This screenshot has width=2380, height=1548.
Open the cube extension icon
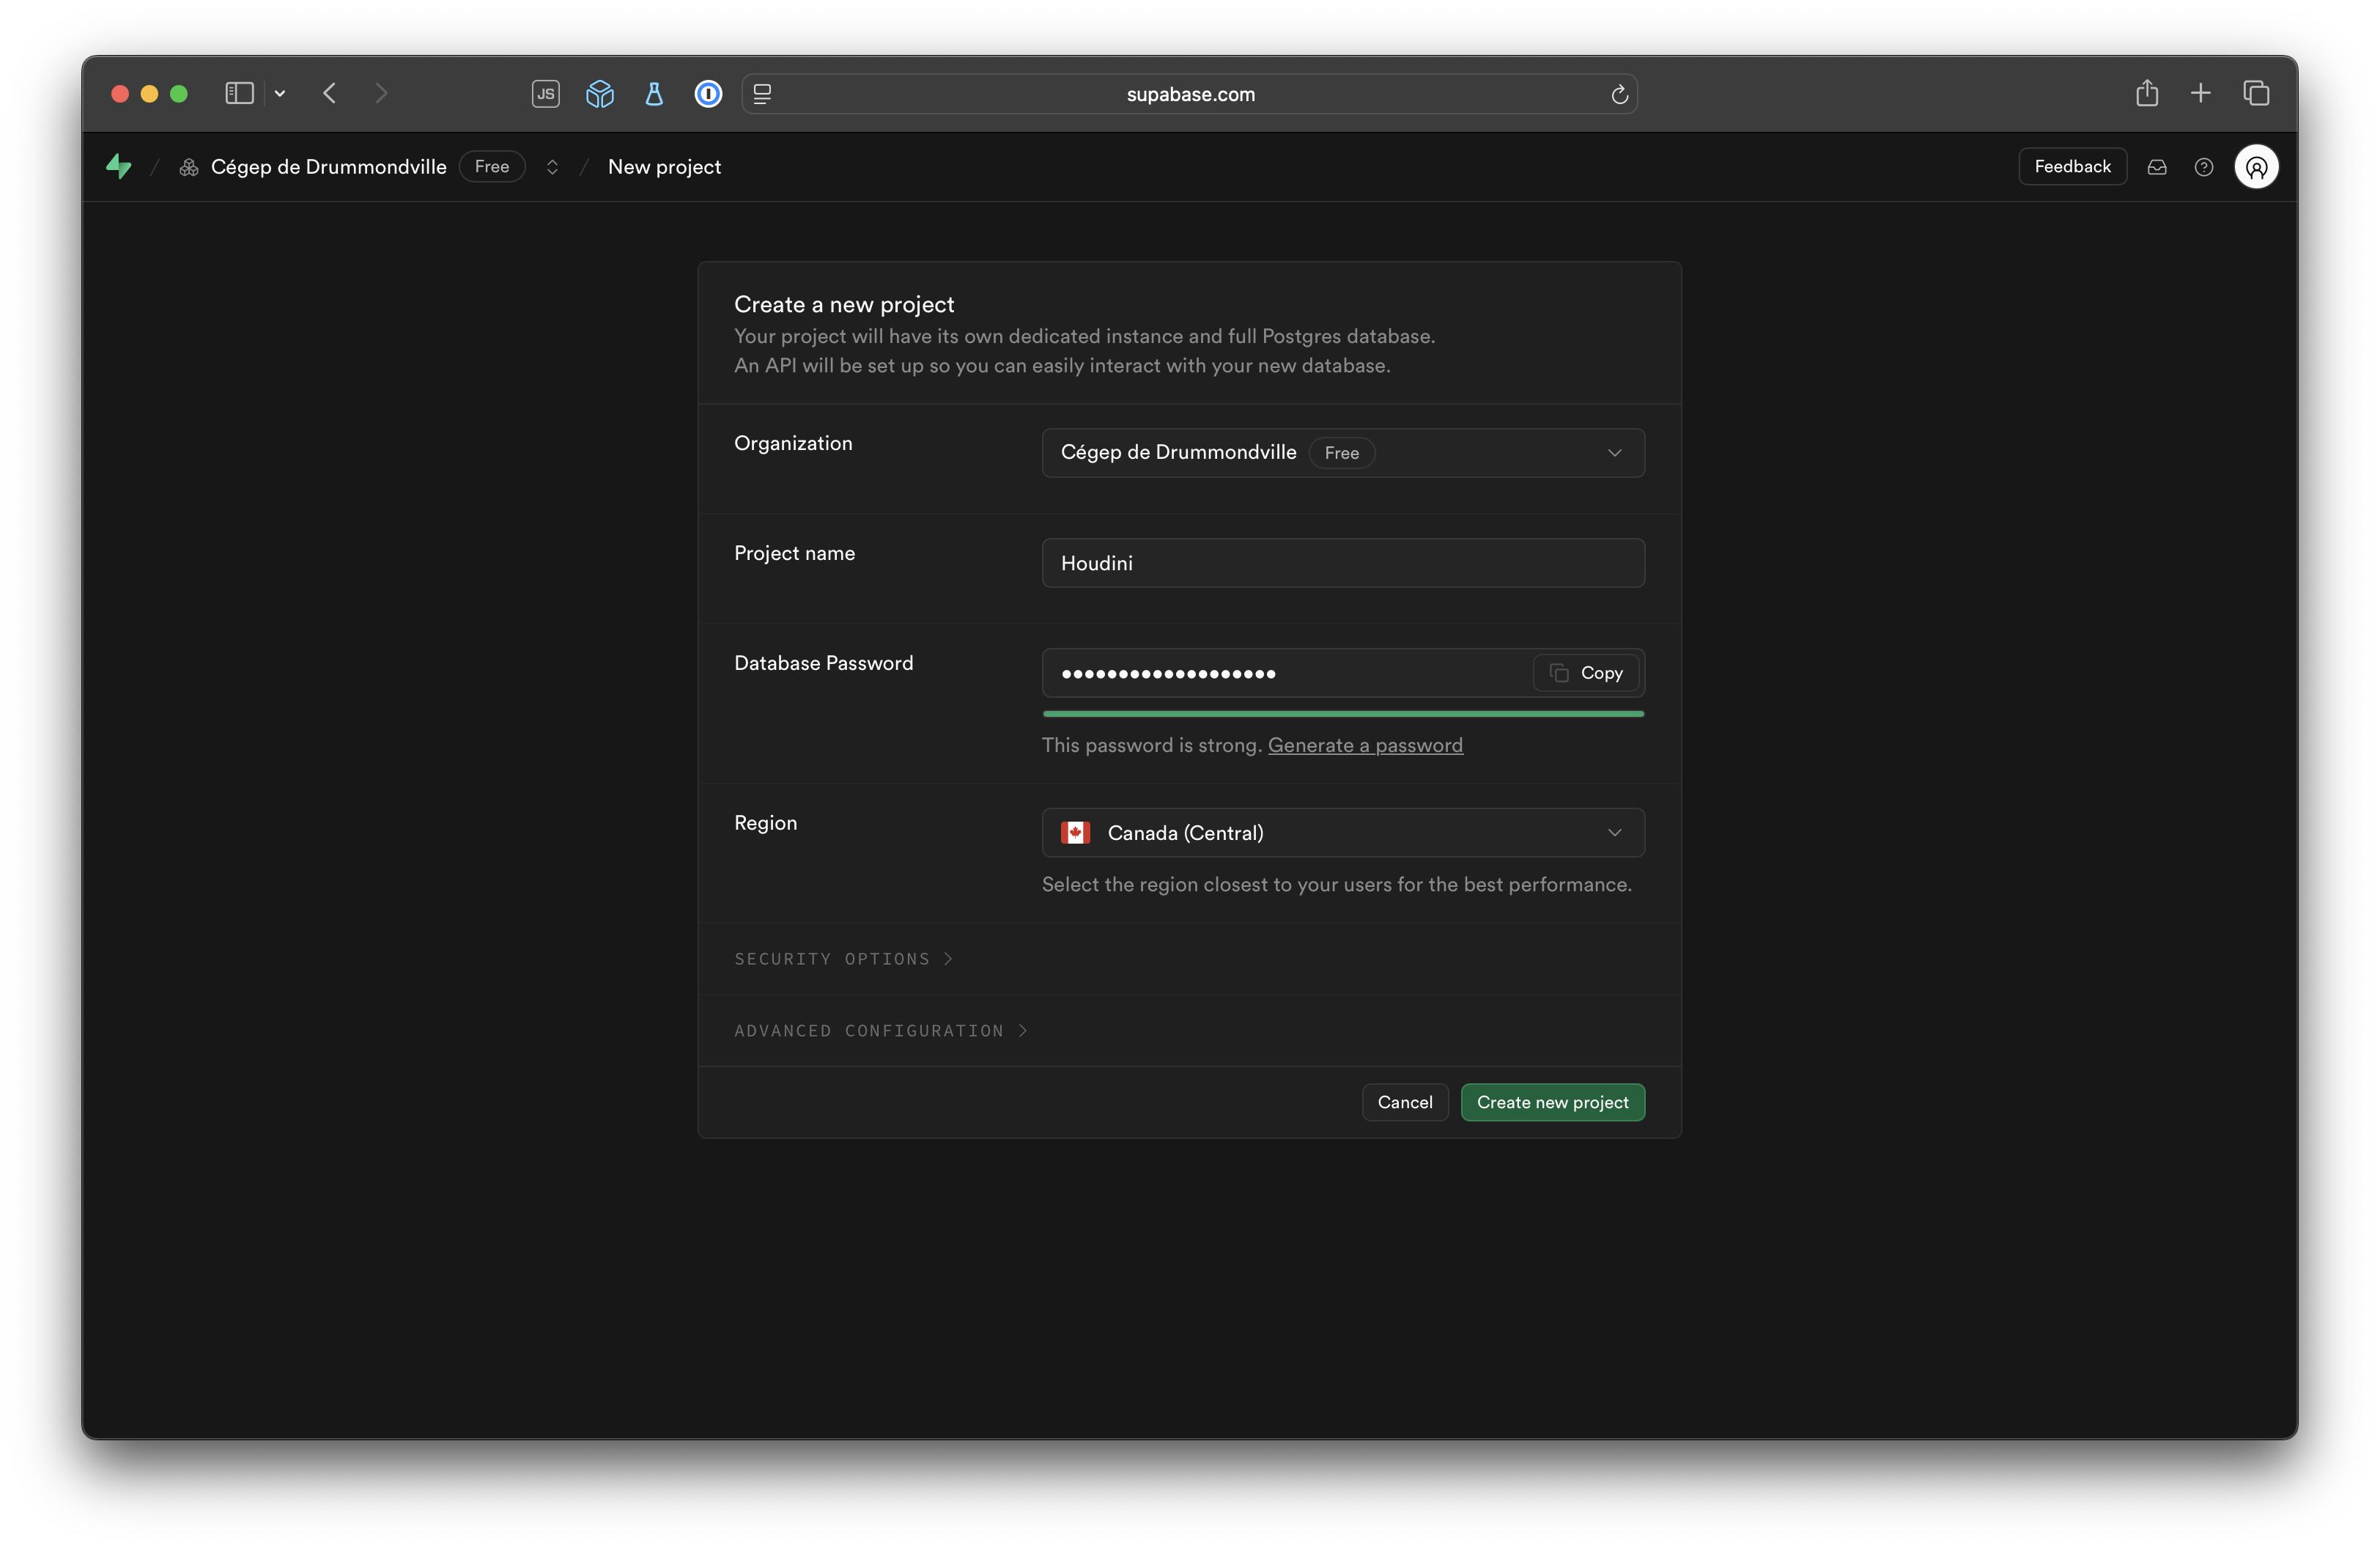coord(600,94)
